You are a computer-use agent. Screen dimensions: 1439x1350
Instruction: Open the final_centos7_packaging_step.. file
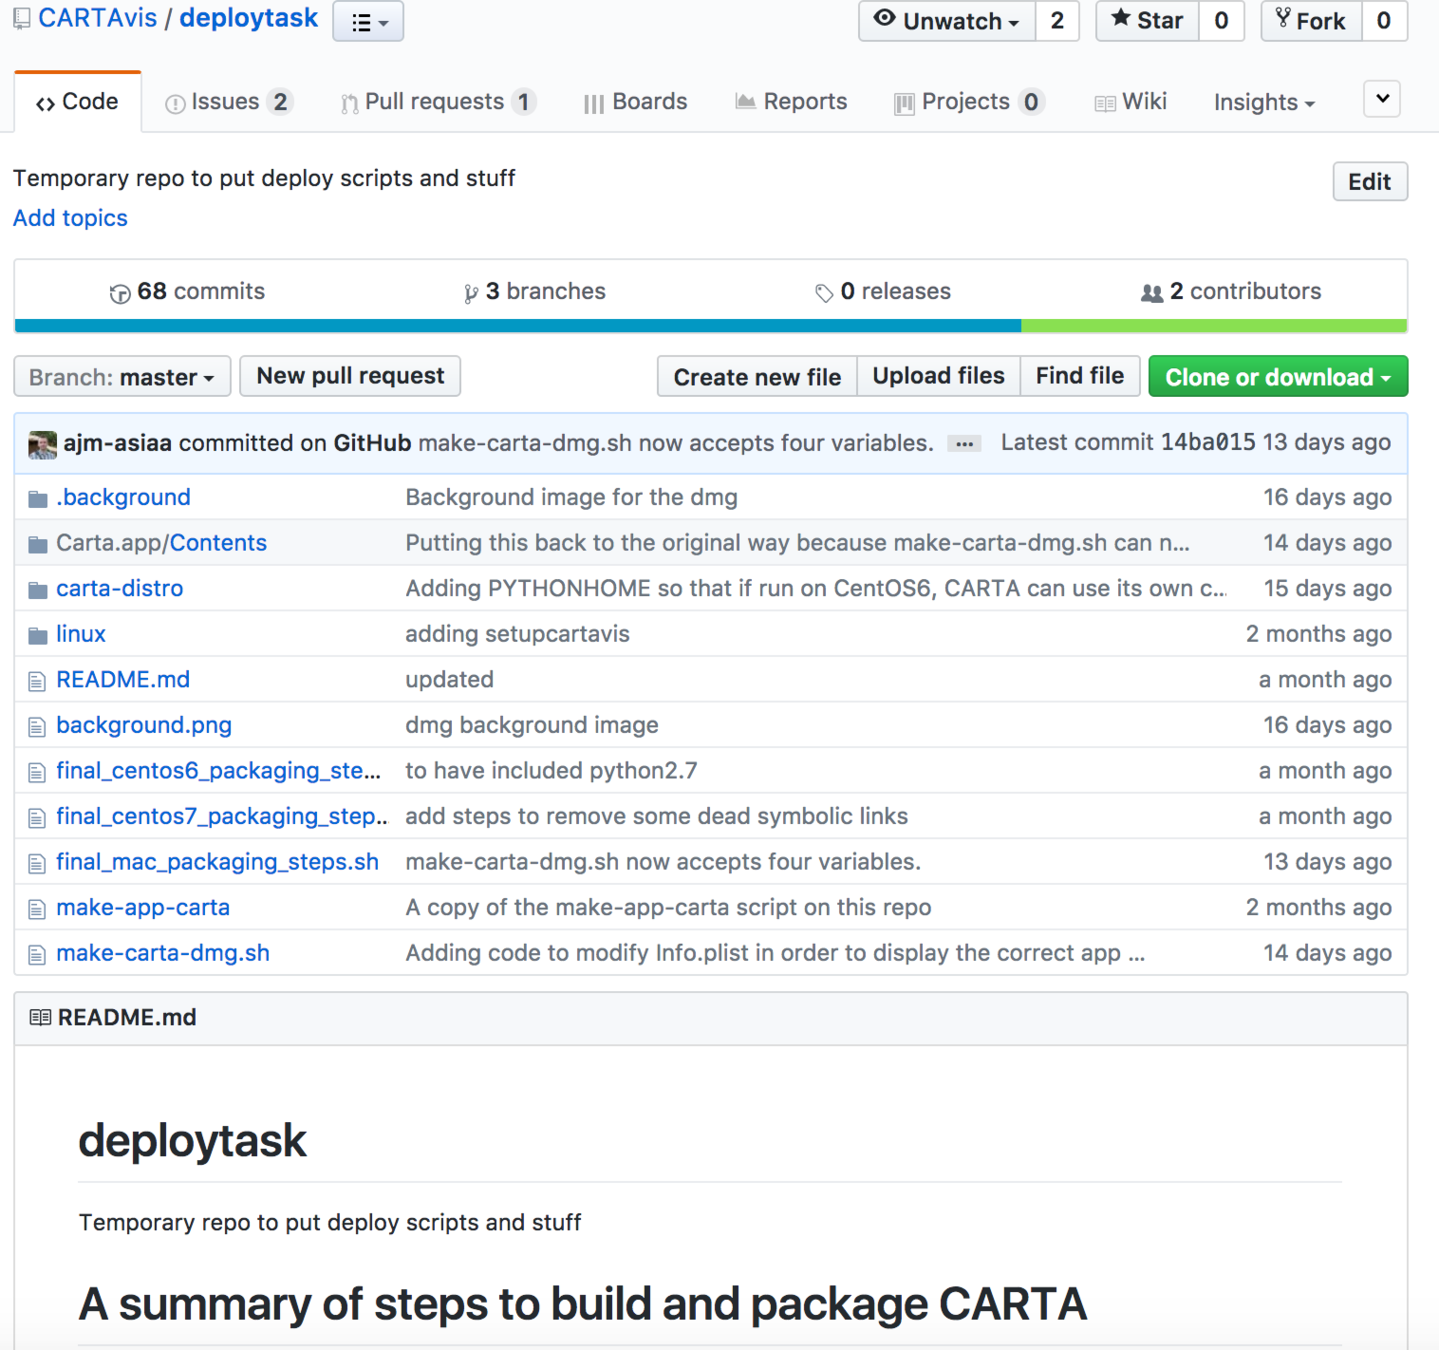221,816
